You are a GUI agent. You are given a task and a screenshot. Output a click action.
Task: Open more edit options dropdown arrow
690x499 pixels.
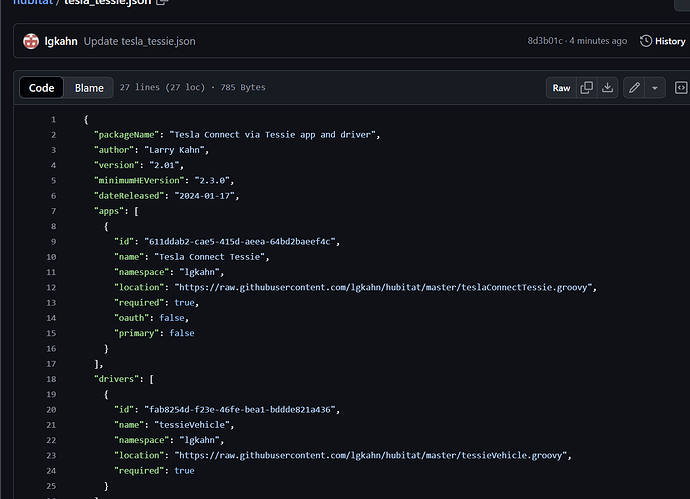coord(655,88)
